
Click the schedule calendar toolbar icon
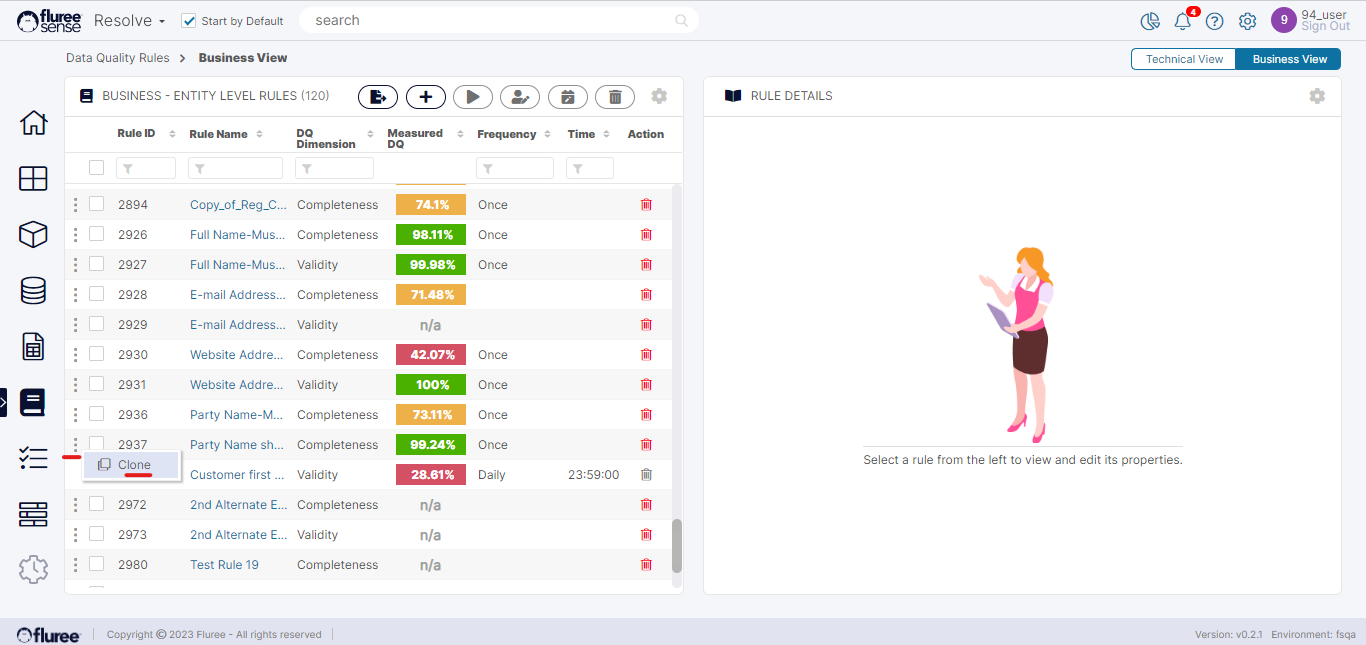tap(568, 96)
